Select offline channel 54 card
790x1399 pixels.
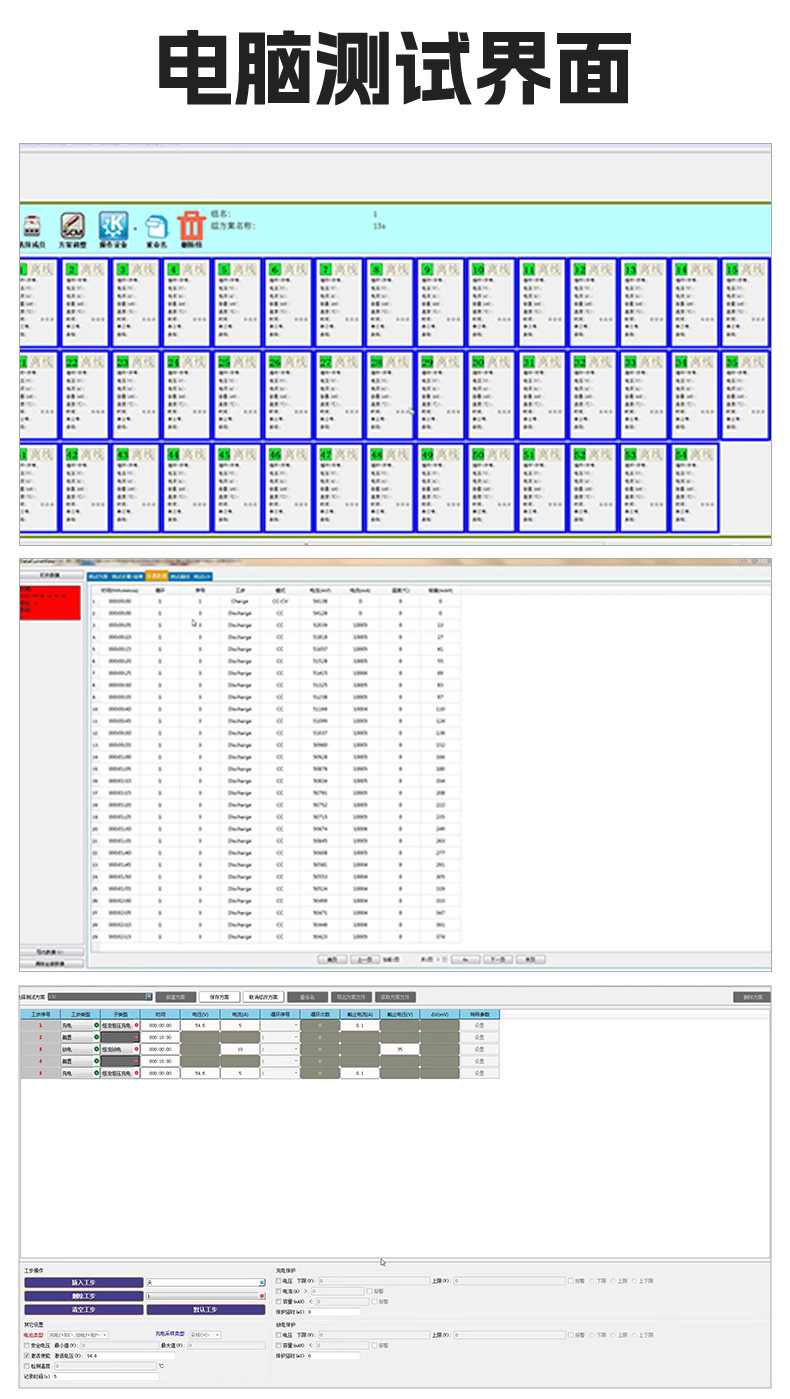[x=694, y=487]
